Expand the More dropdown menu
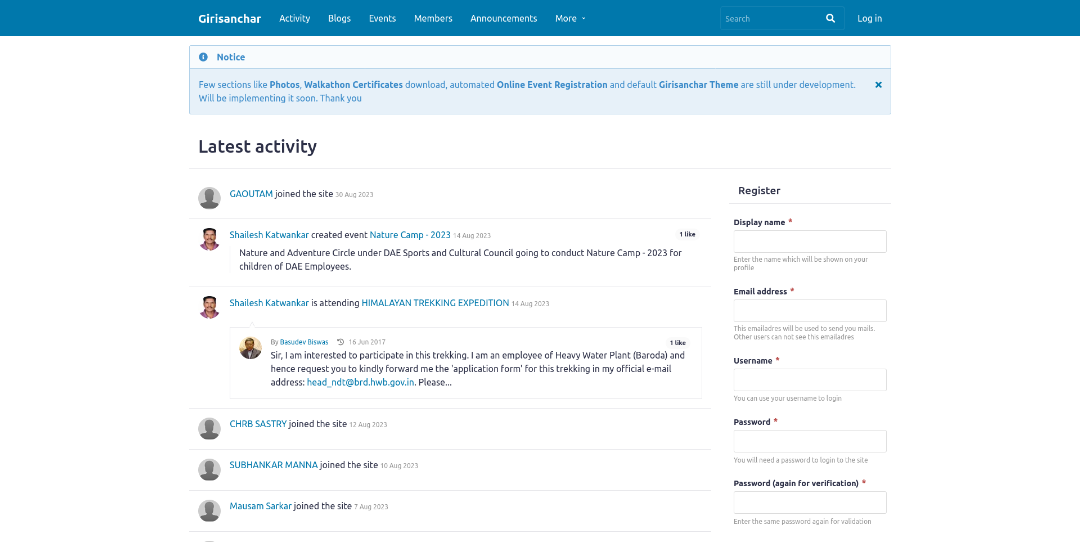The image size is (1080, 542). tap(570, 18)
